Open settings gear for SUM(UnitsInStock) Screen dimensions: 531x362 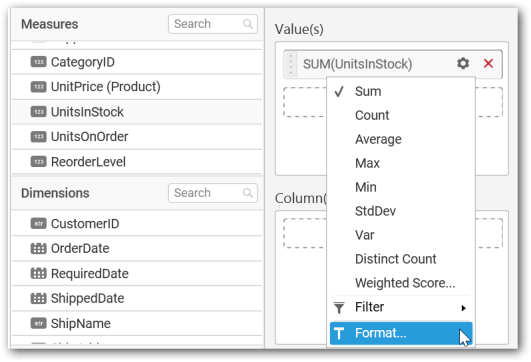click(463, 63)
